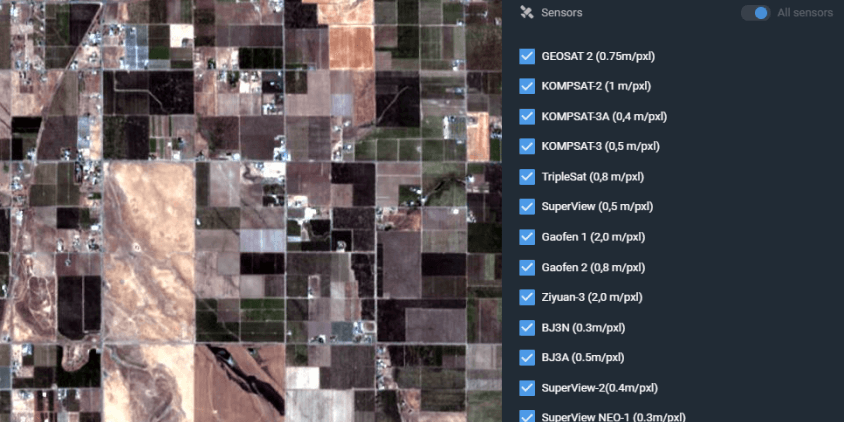The height and width of the screenshot is (422, 844).
Task: Click the BJ3N (0.3m/pxl) label
Action: coord(583,328)
